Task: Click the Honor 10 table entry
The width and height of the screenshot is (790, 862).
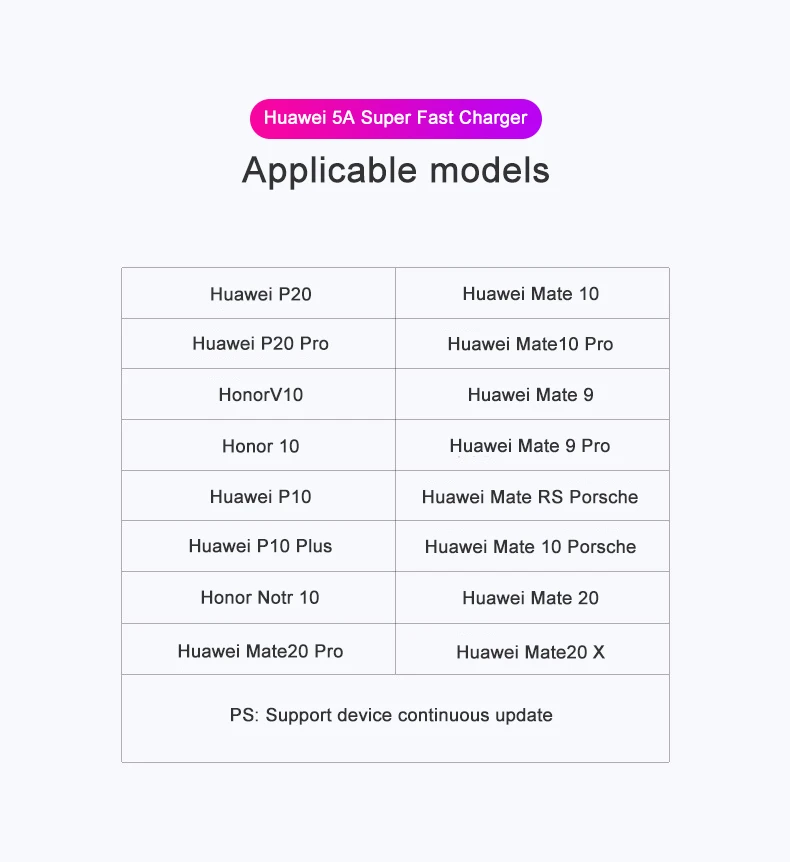Action: [x=261, y=446]
